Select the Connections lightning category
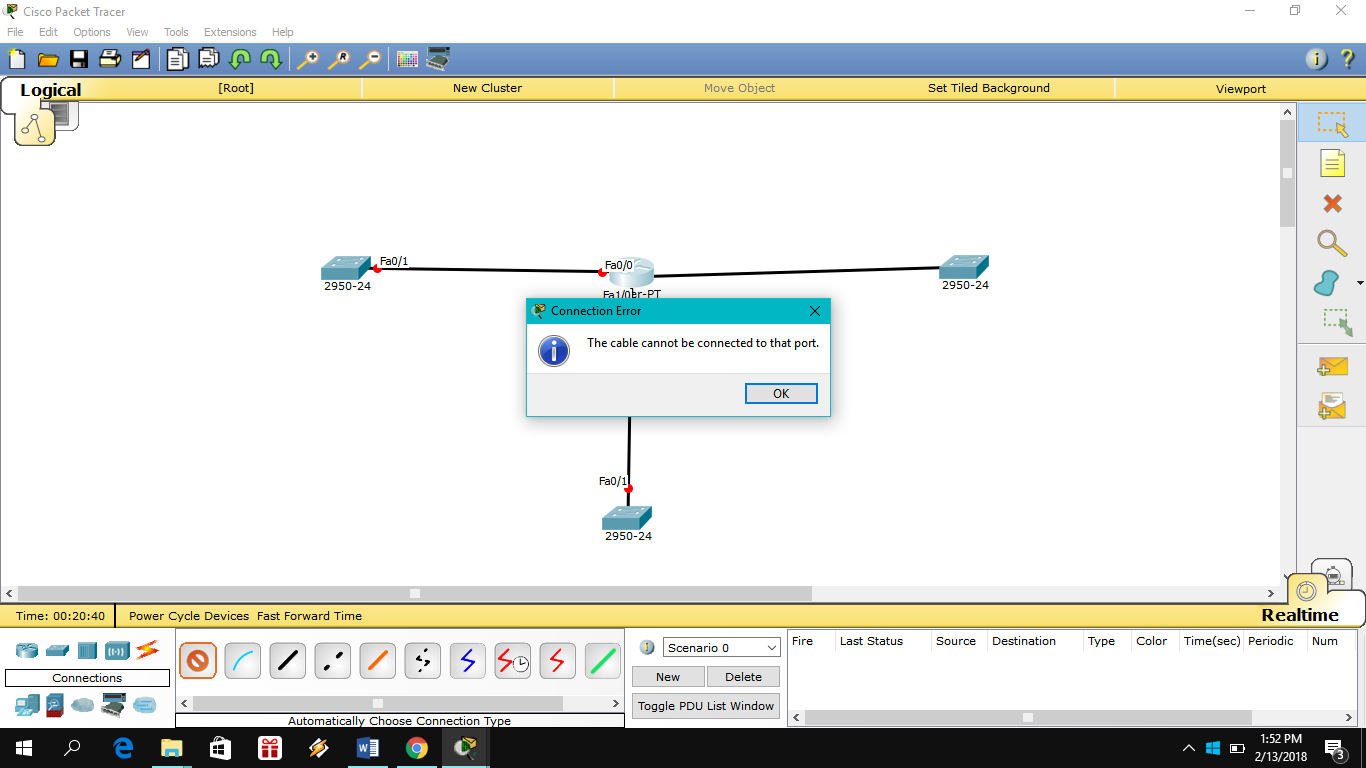This screenshot has height=768, width=1366. click(148, 650)
